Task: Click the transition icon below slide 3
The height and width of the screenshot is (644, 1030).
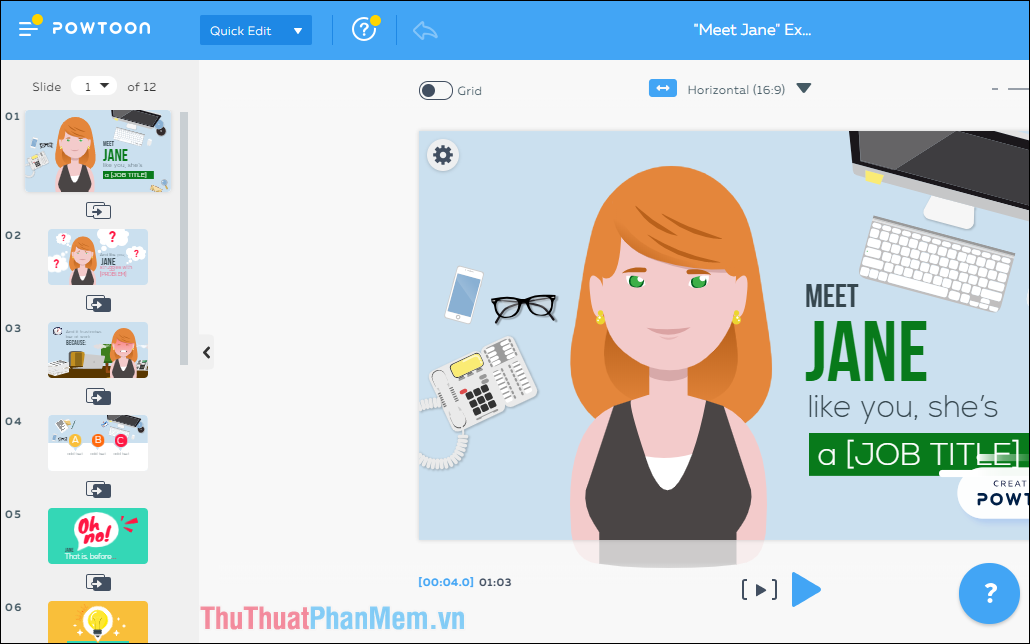Action: pos(97,396)
